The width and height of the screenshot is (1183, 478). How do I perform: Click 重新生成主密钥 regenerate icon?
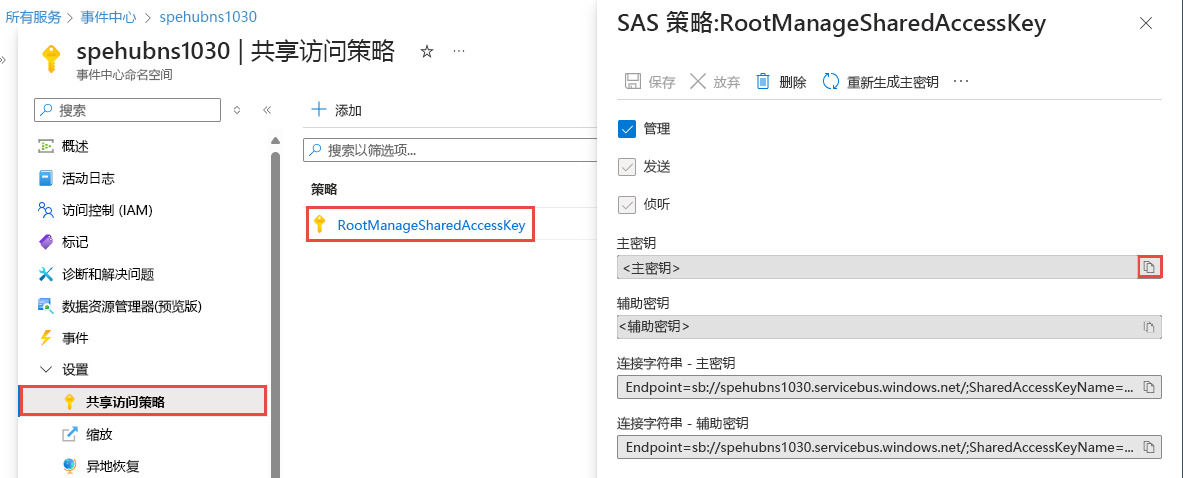coord(831,82)
